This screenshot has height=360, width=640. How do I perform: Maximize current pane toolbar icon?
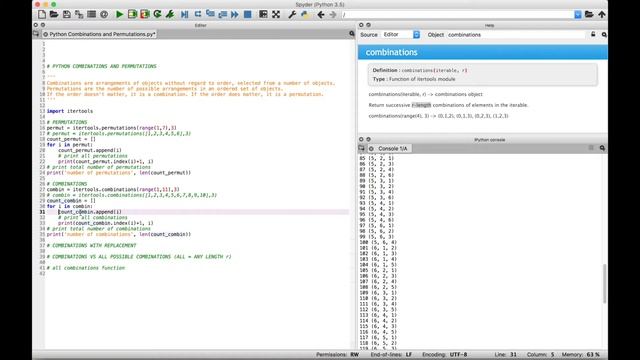click(263, 14)
